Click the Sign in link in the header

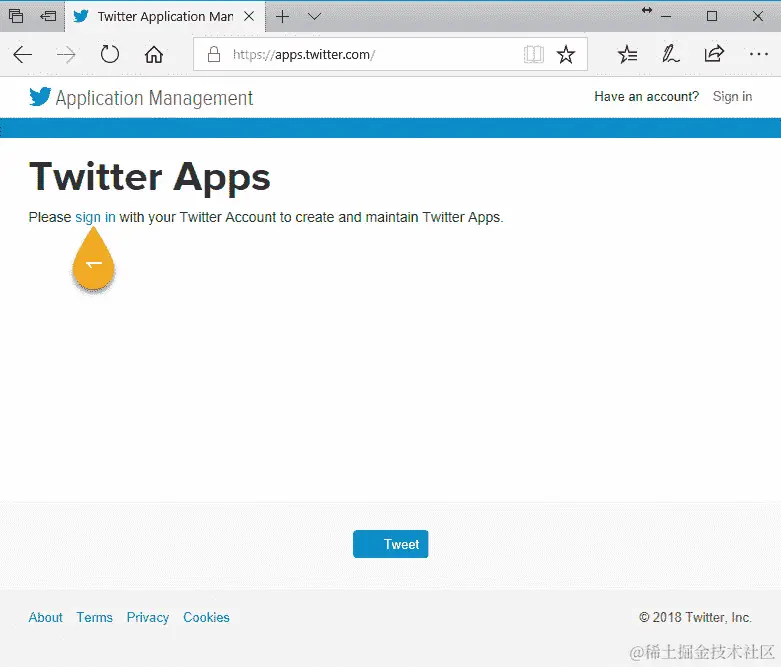pyautogui.click(x=732, y=97)
